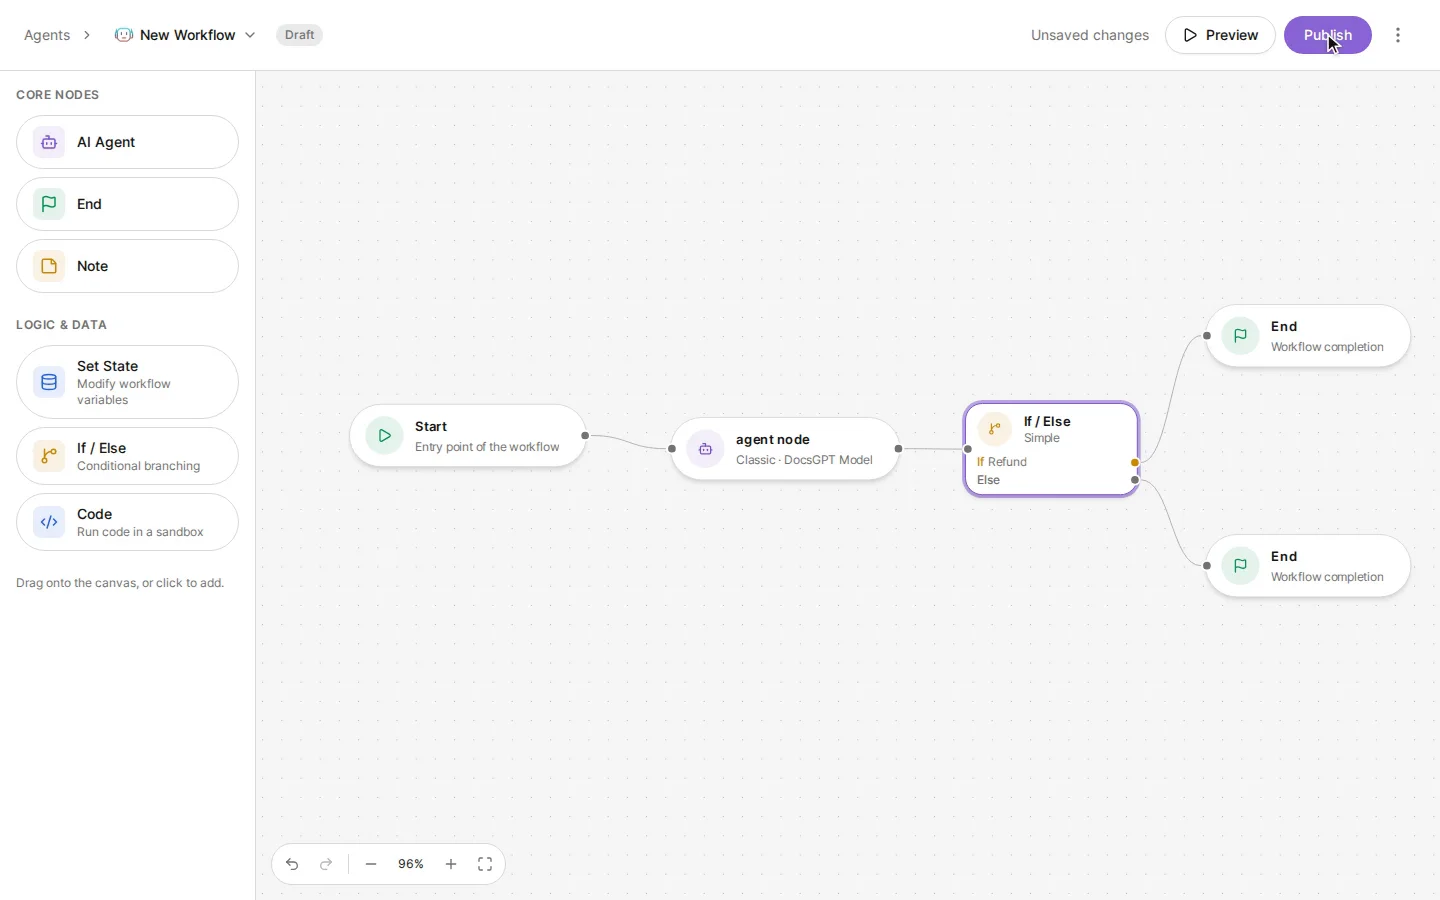Viewport: 1440px width, 900px height.
Task: Click the If / Else branch icon in sidebar
Action: 49,456
